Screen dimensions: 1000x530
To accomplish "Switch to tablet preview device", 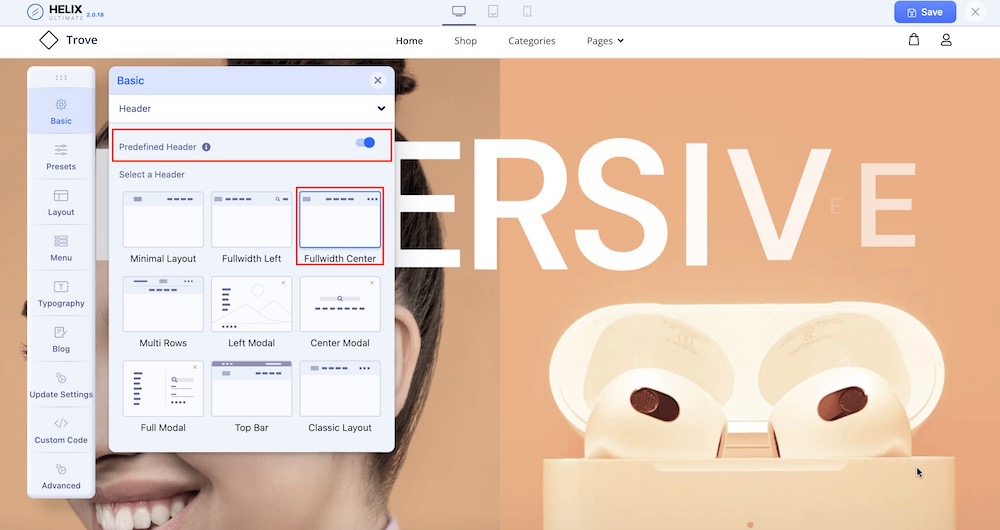I will [x=493, y=11].
